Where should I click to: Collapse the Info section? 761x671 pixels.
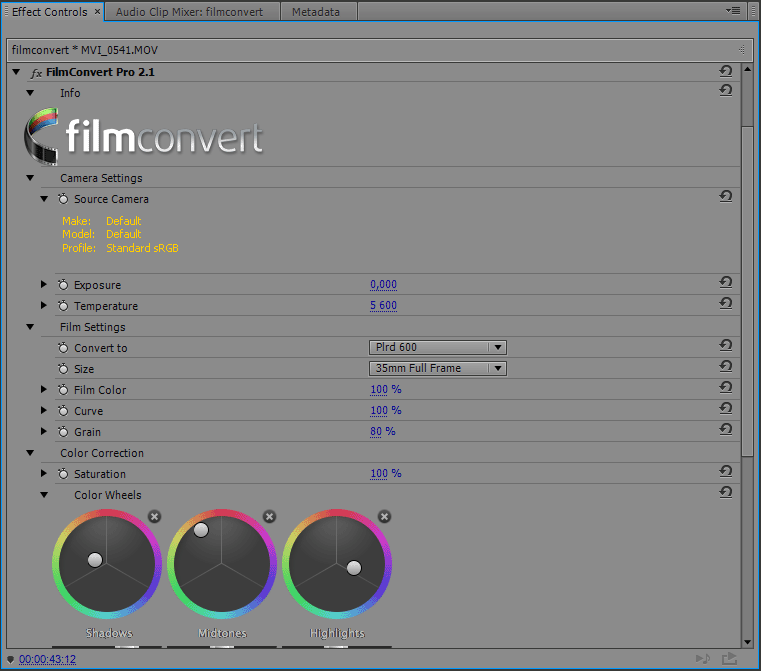[30, 93]
